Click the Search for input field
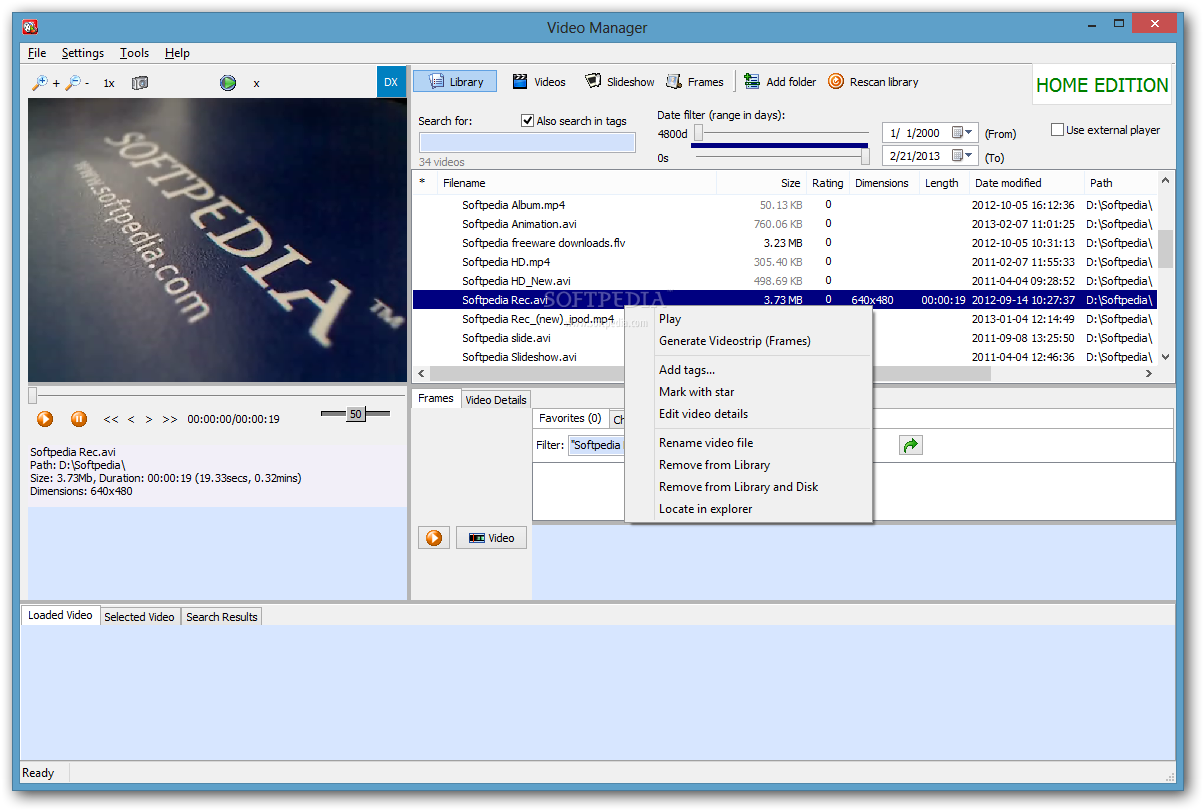The width and height of the screenshot is (1204, 811). pyautogui.click(x=527, y=143)
